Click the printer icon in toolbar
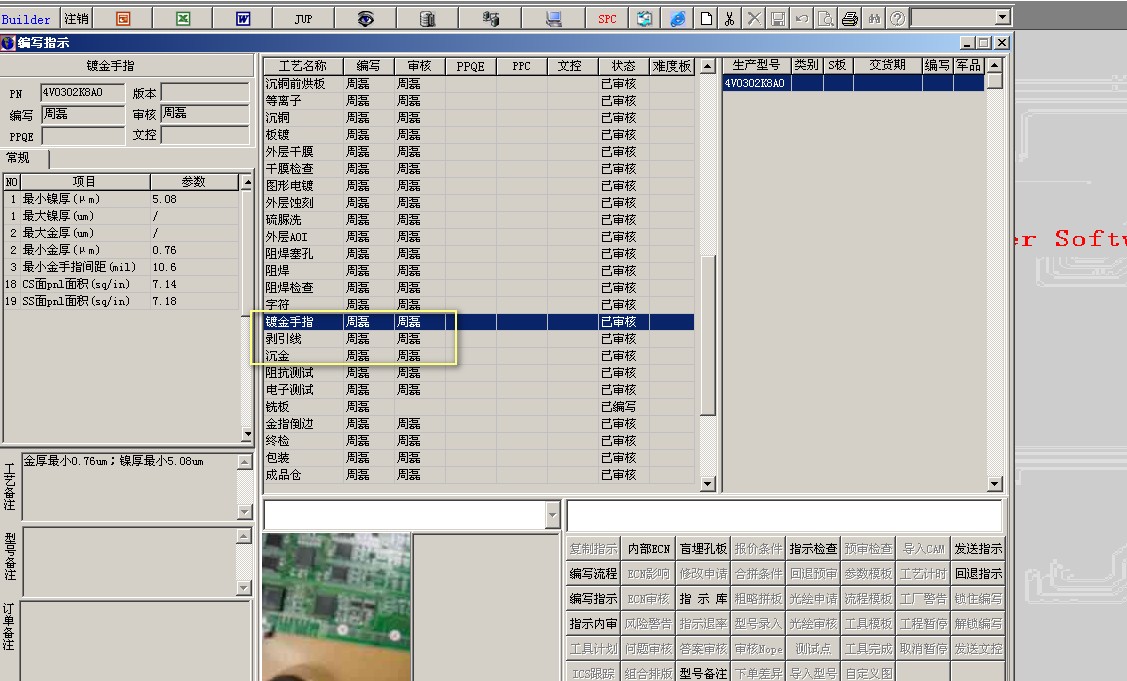The image size is (1127, 681). [850, 19]
